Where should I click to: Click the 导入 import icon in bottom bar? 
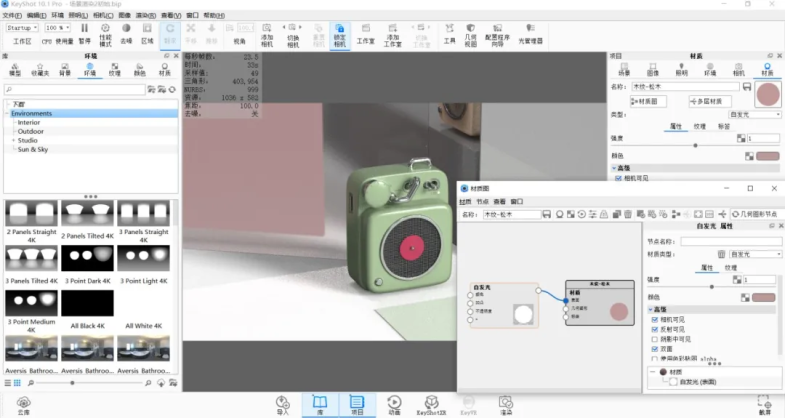(x=282, y=402)
